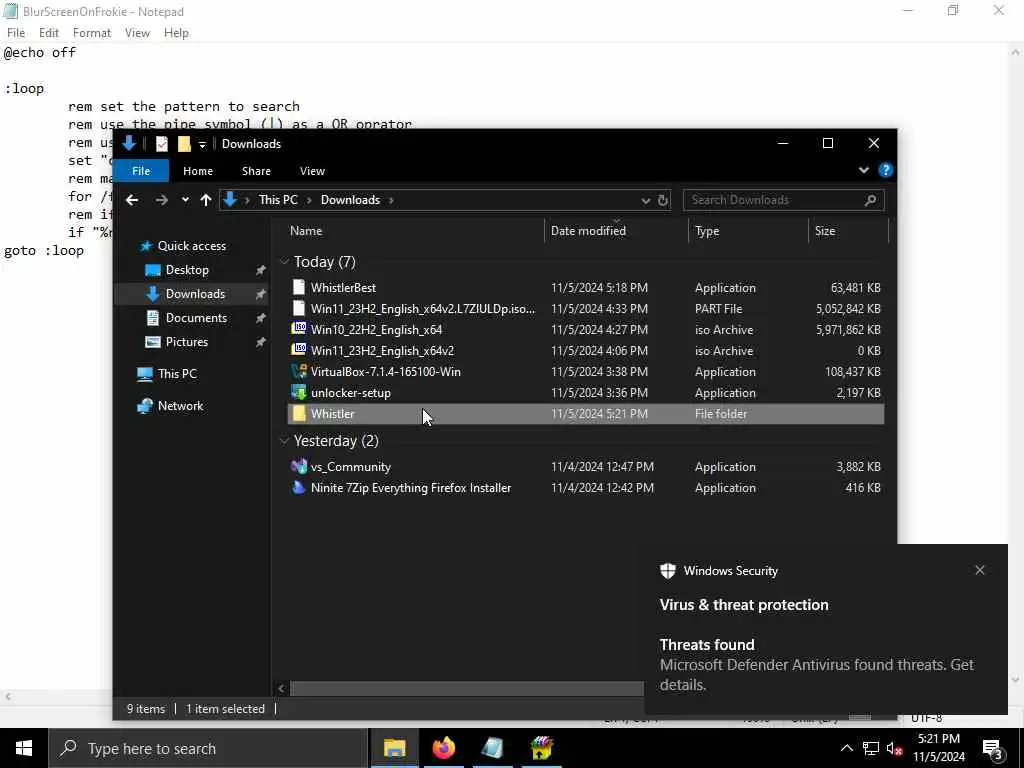This screenshot has height=768, width=1024.
Task: Open the WinRAR taskbar icon
Action: click(x=541, y=748)
